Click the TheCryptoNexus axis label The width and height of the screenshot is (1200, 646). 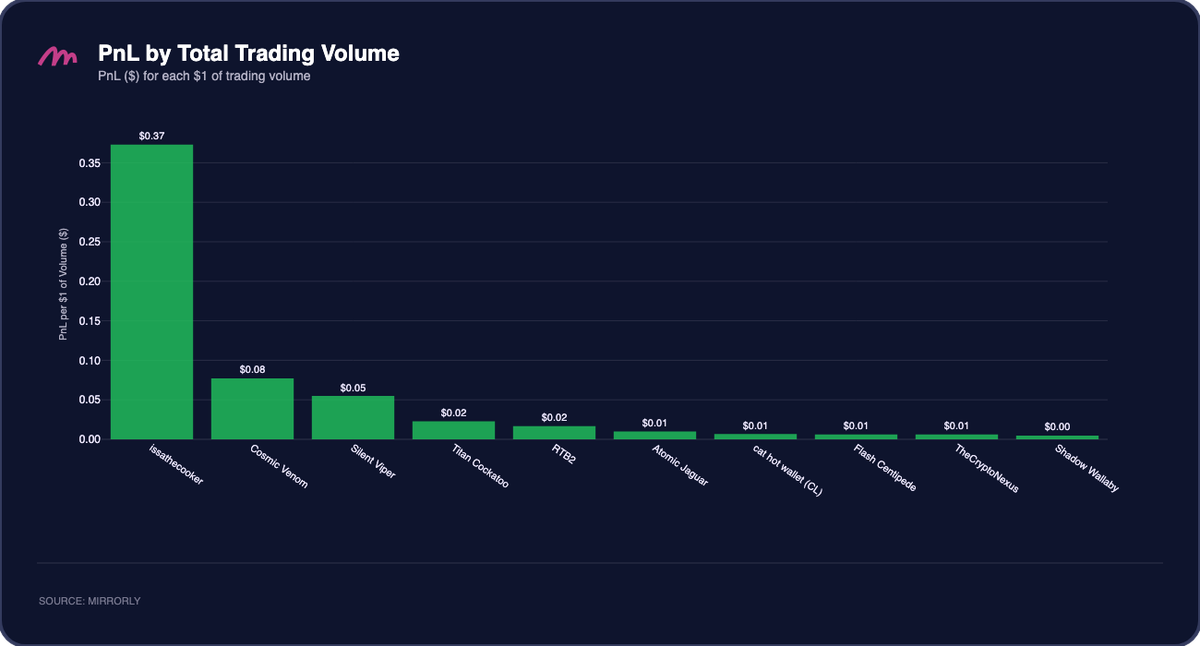[986, 470]
